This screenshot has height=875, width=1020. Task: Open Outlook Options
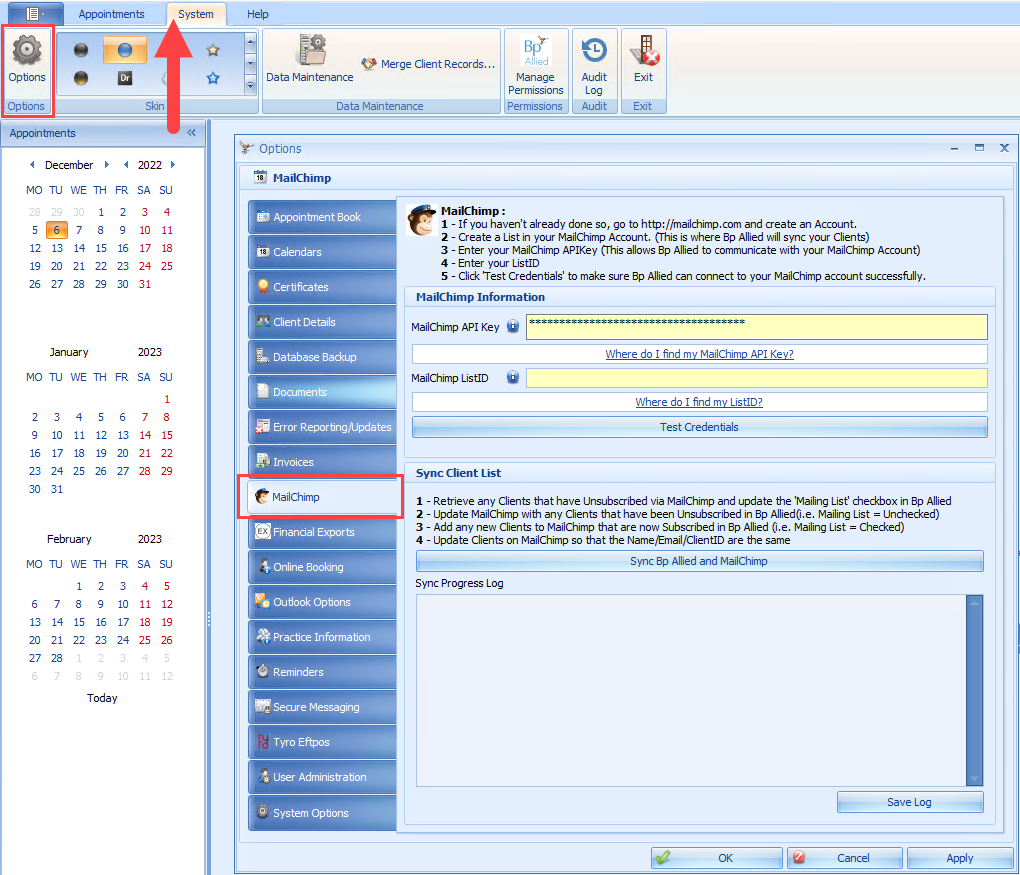pos(322,602)
